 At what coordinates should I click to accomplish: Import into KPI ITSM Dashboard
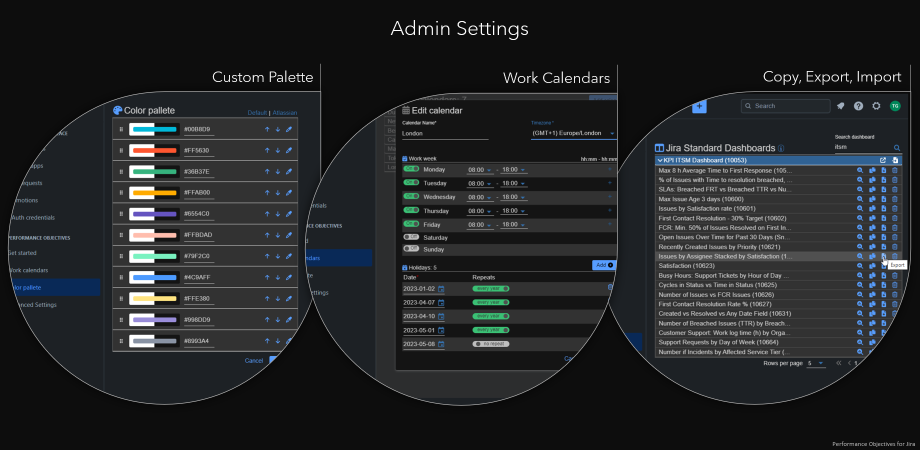click(895, 160)
